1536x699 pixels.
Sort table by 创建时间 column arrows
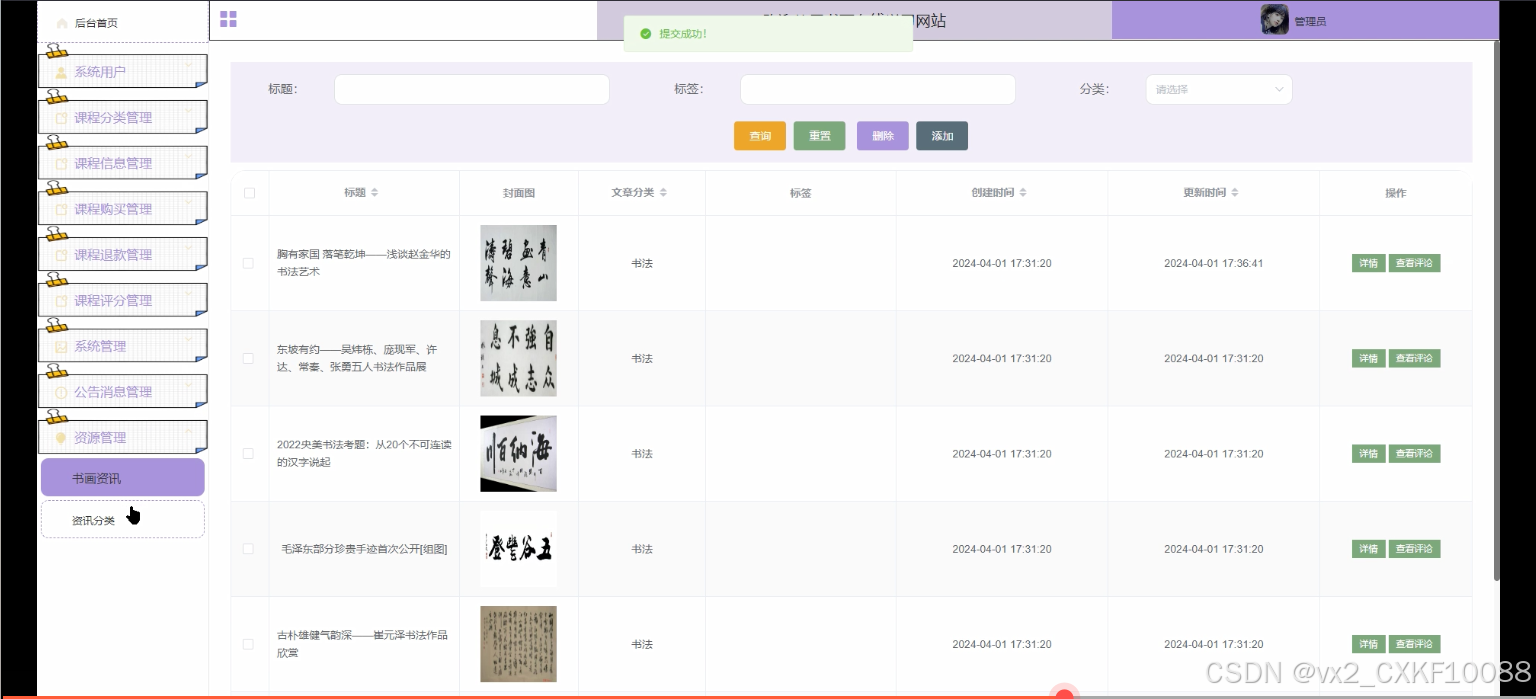[1023, 193]
